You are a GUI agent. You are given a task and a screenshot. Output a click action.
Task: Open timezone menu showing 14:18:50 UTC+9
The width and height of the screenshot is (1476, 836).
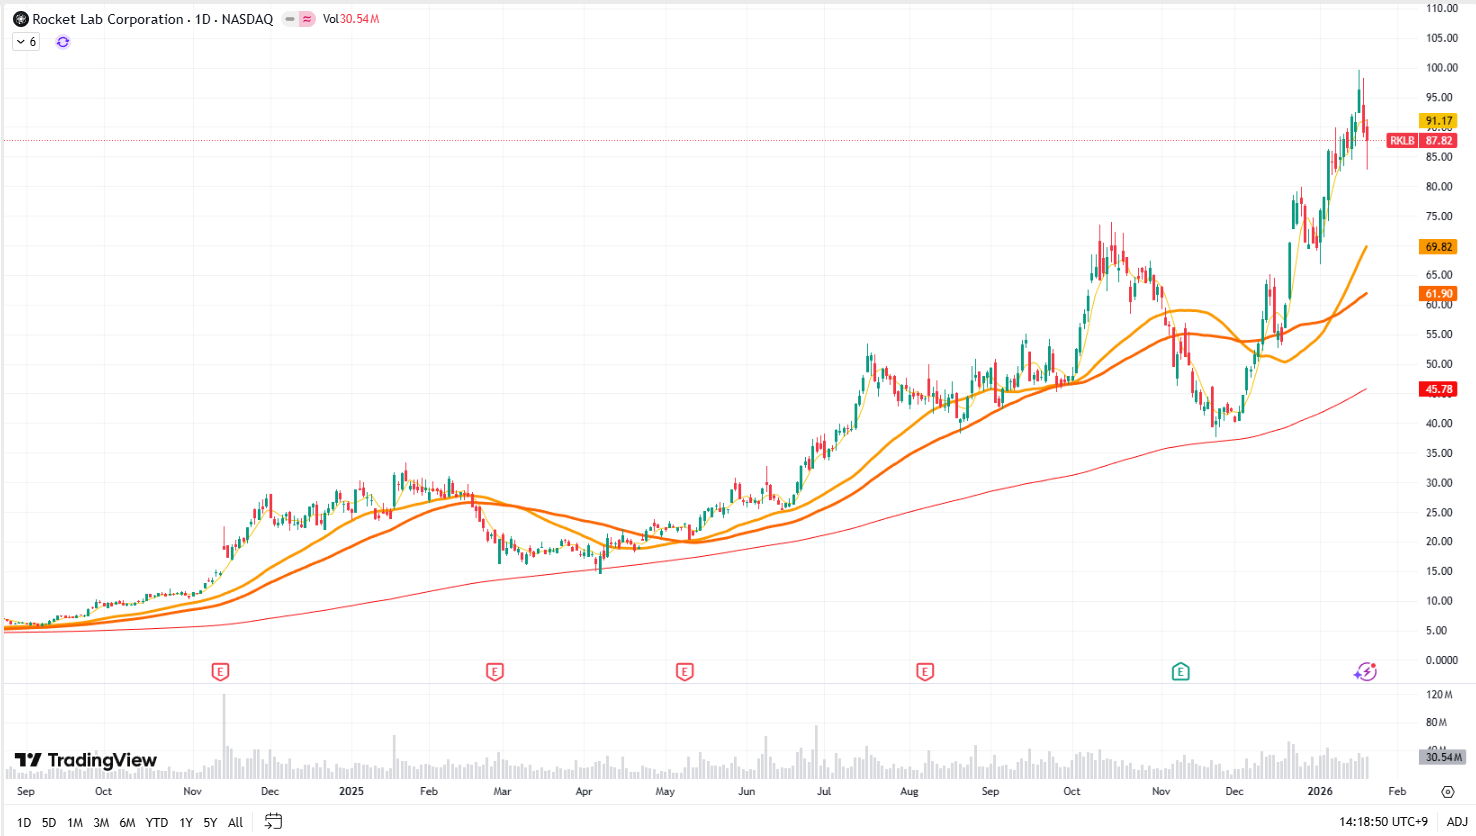1383,822
